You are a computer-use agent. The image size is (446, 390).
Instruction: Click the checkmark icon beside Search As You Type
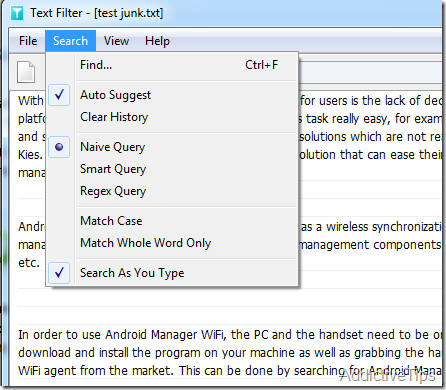[x=59, y=273]
